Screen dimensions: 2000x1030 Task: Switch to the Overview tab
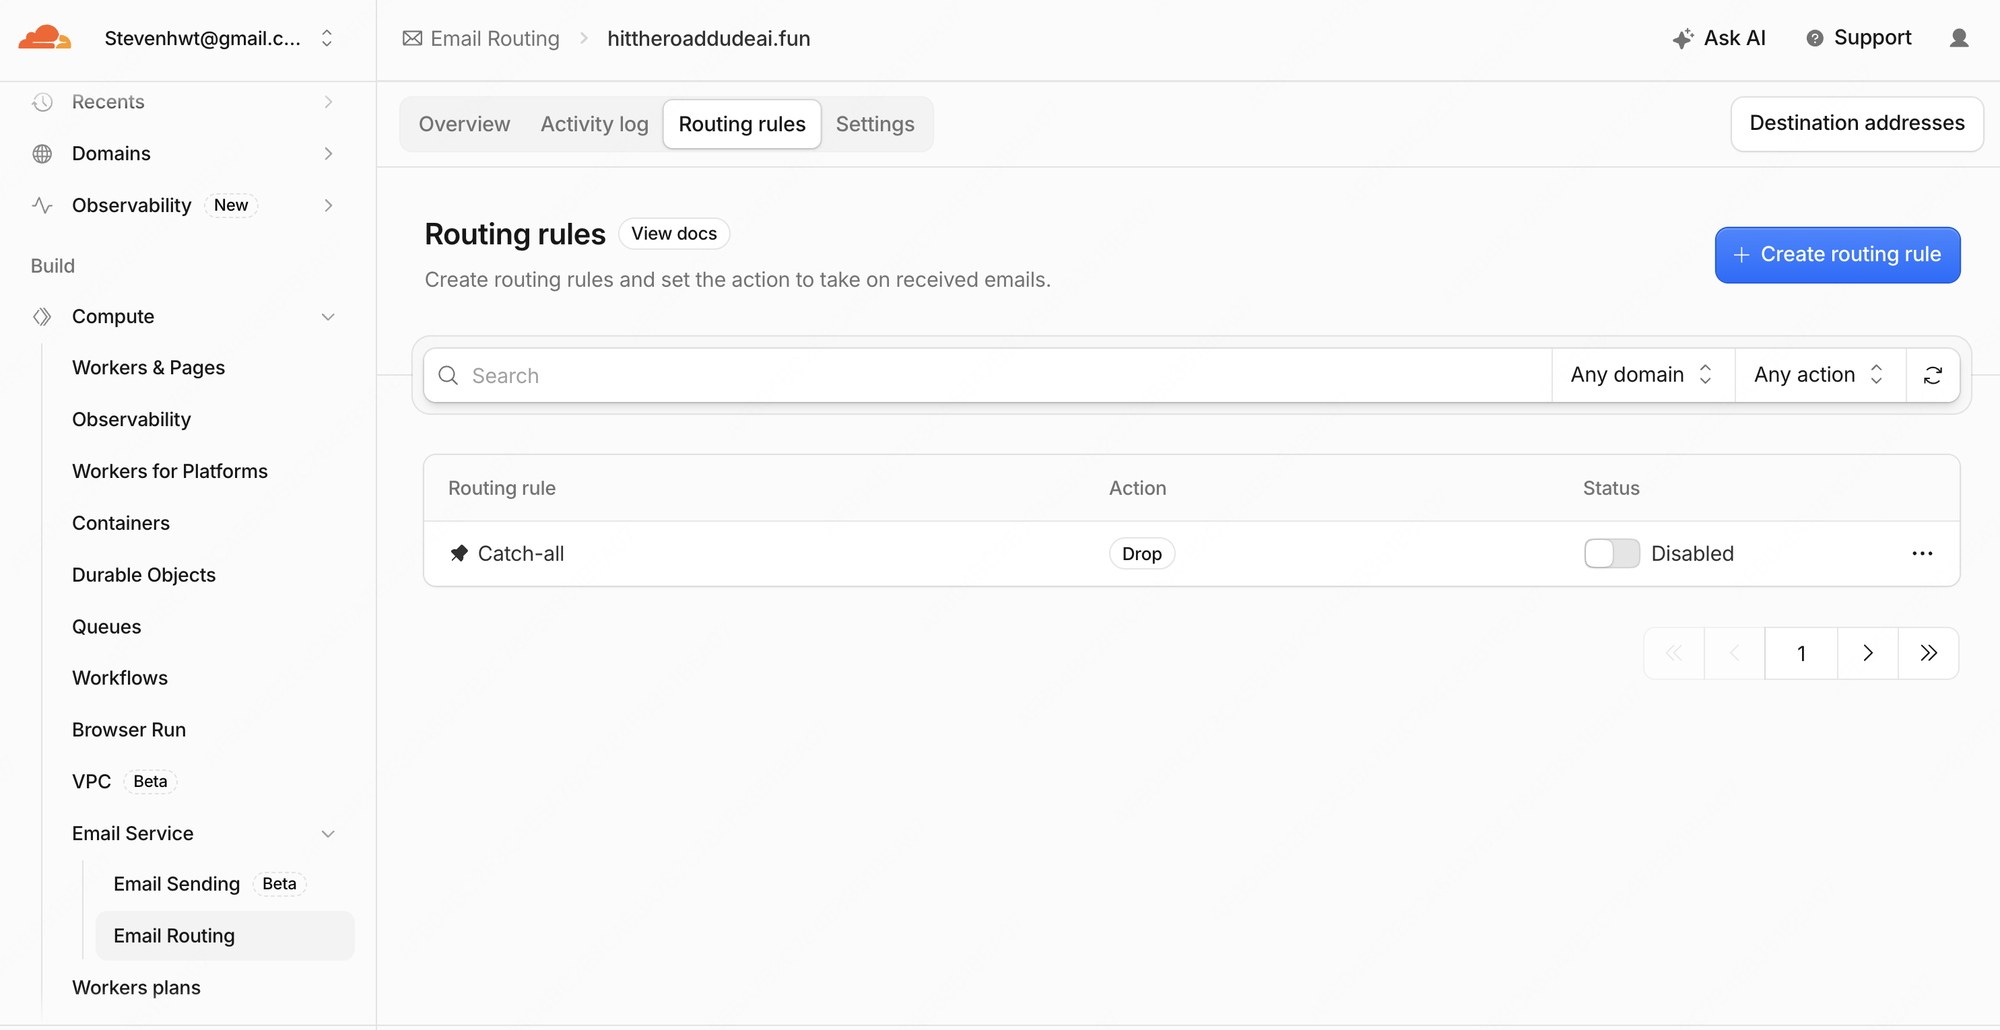pos(464,124)
